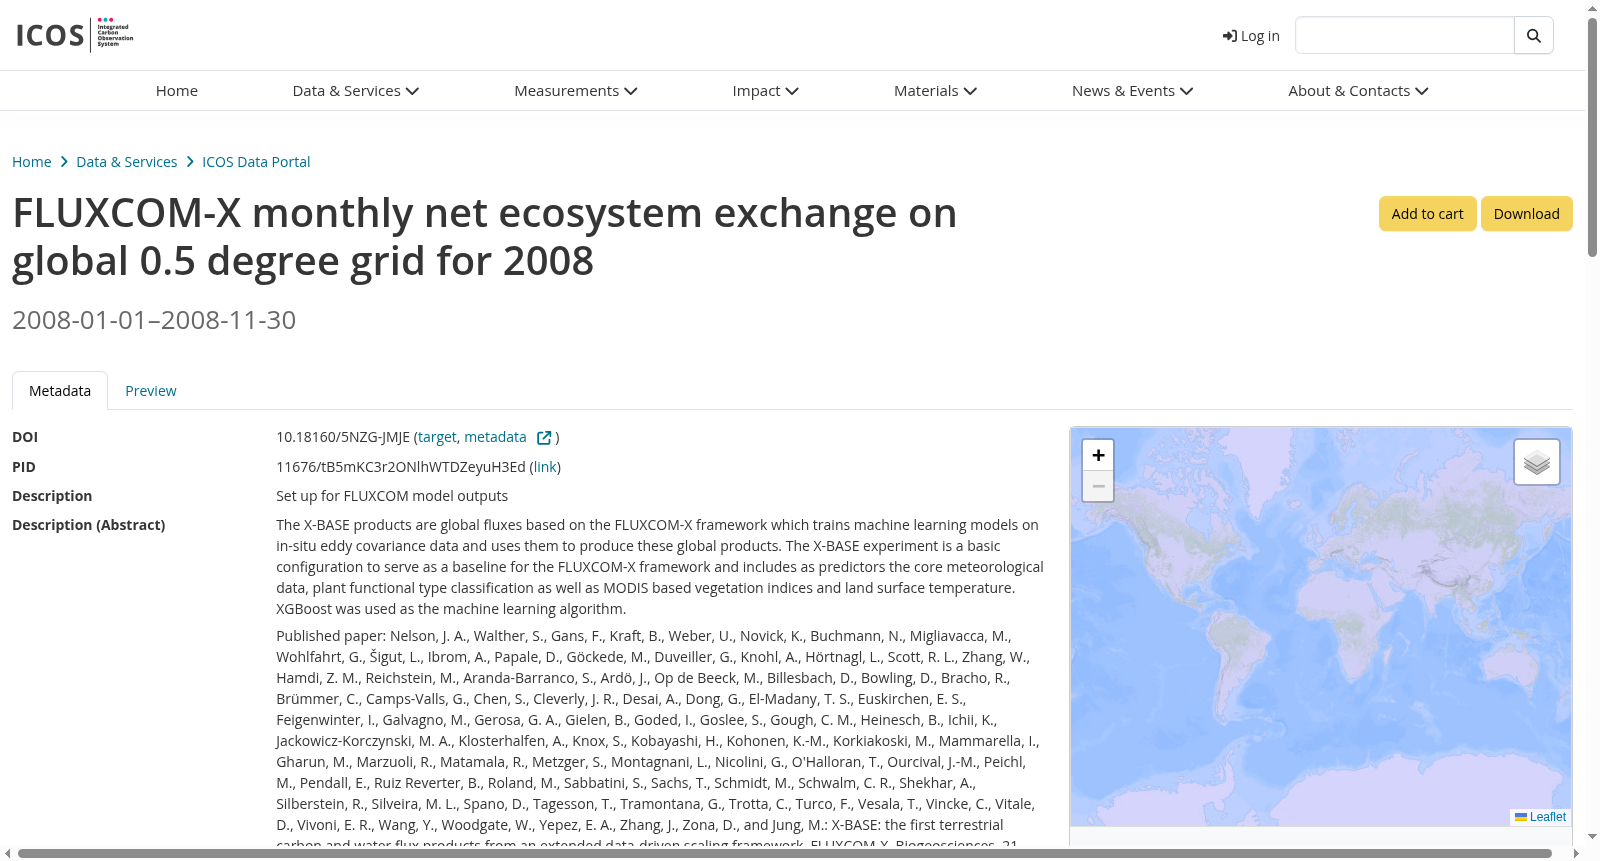Open the map layers control
Viewport: 1600px width, 861px height.
[1537, 462]
